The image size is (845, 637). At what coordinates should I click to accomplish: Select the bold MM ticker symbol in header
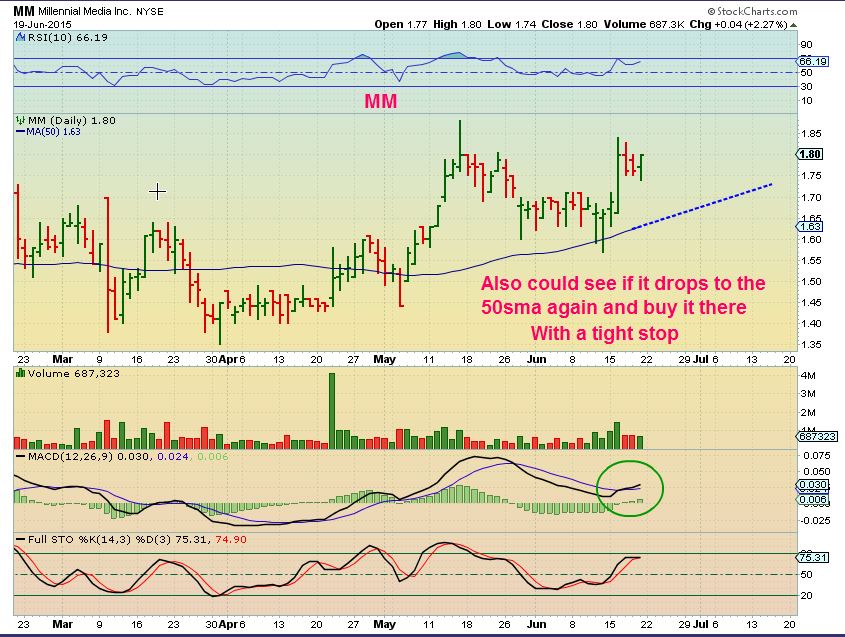point(24,11)
